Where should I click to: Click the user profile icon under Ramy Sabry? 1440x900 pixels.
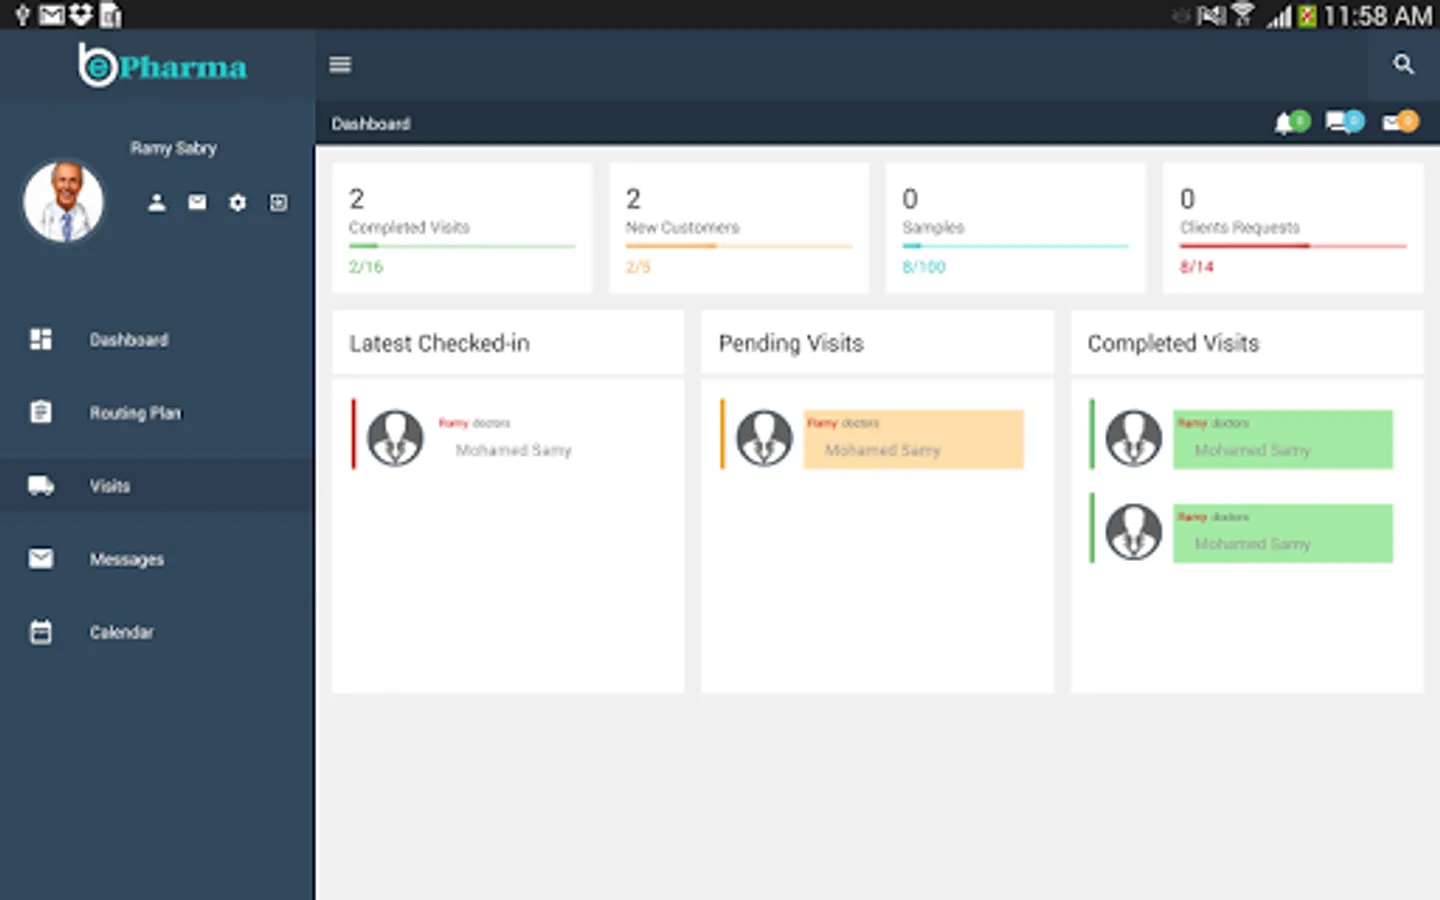pyautogui.click(x=157, y=203)
